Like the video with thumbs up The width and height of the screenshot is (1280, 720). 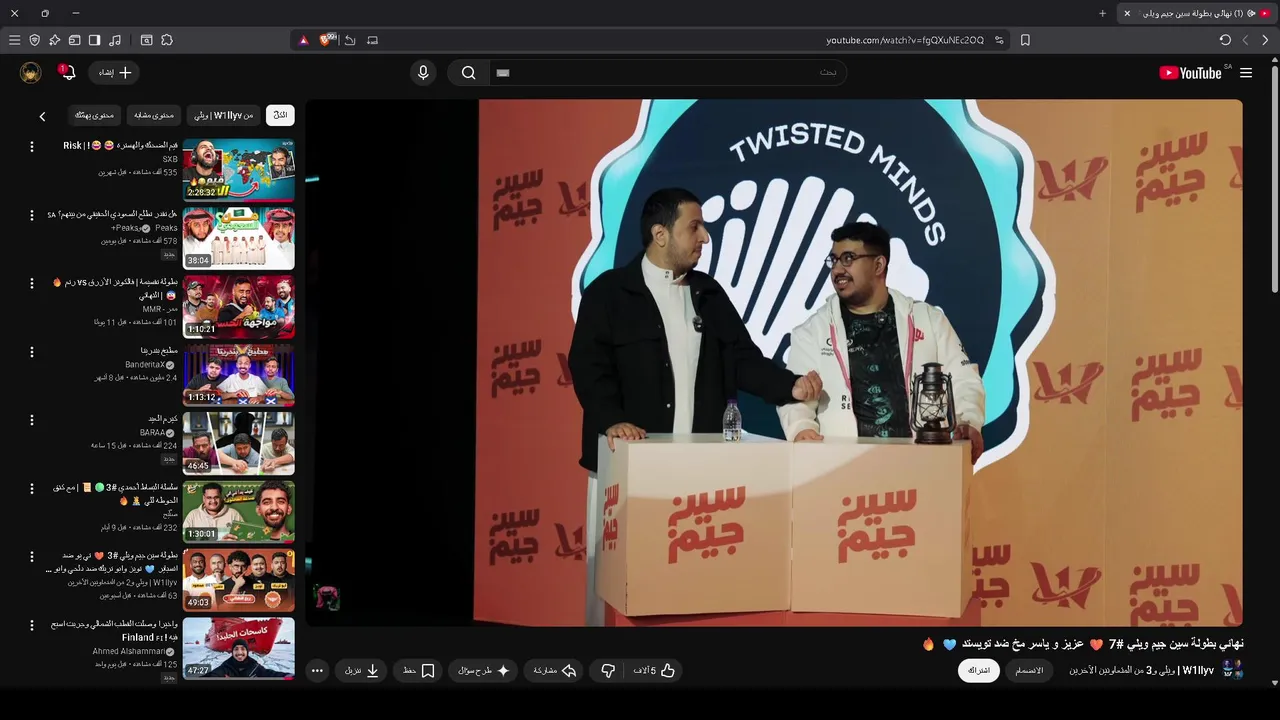[x=656, y=671]
